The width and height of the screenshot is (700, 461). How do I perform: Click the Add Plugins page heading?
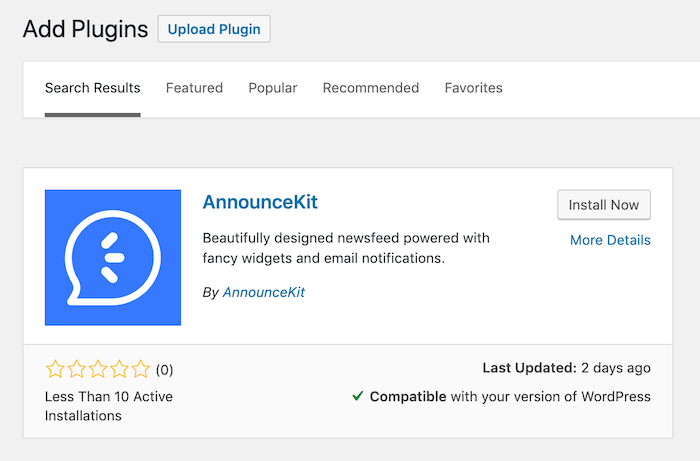point(85,28)
